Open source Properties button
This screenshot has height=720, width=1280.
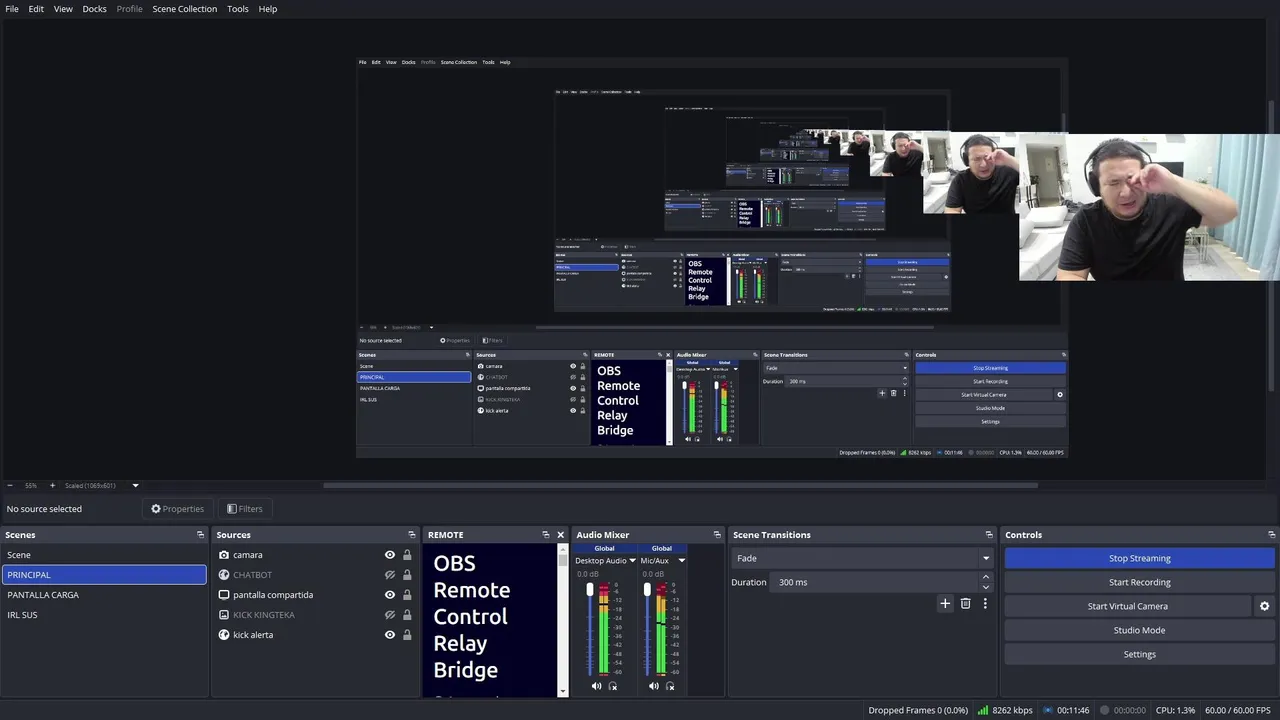177,509
